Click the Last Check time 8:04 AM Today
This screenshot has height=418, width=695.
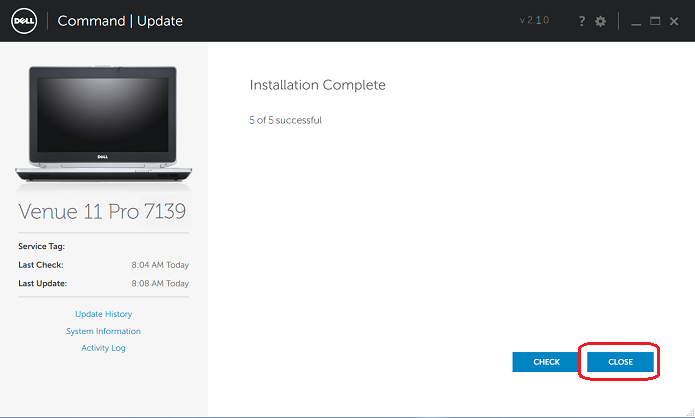(x=160, y=265)
